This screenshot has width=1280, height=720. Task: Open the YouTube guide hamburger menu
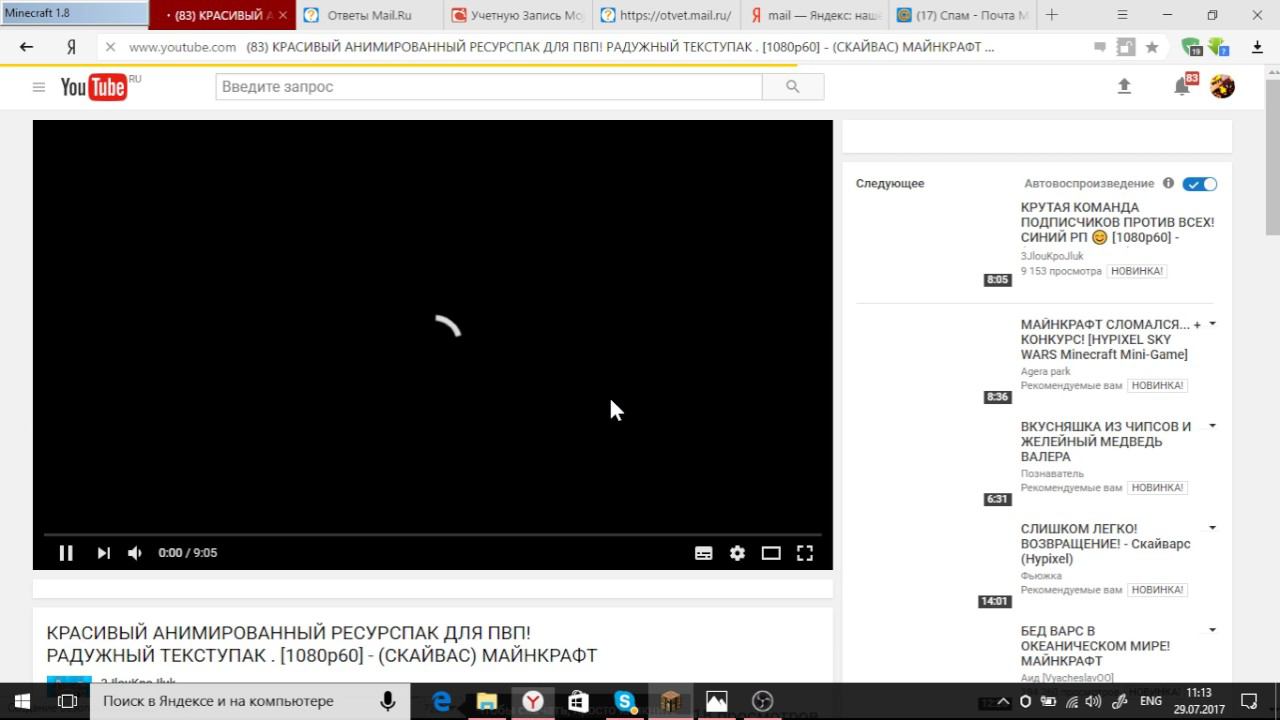[39, 87]
